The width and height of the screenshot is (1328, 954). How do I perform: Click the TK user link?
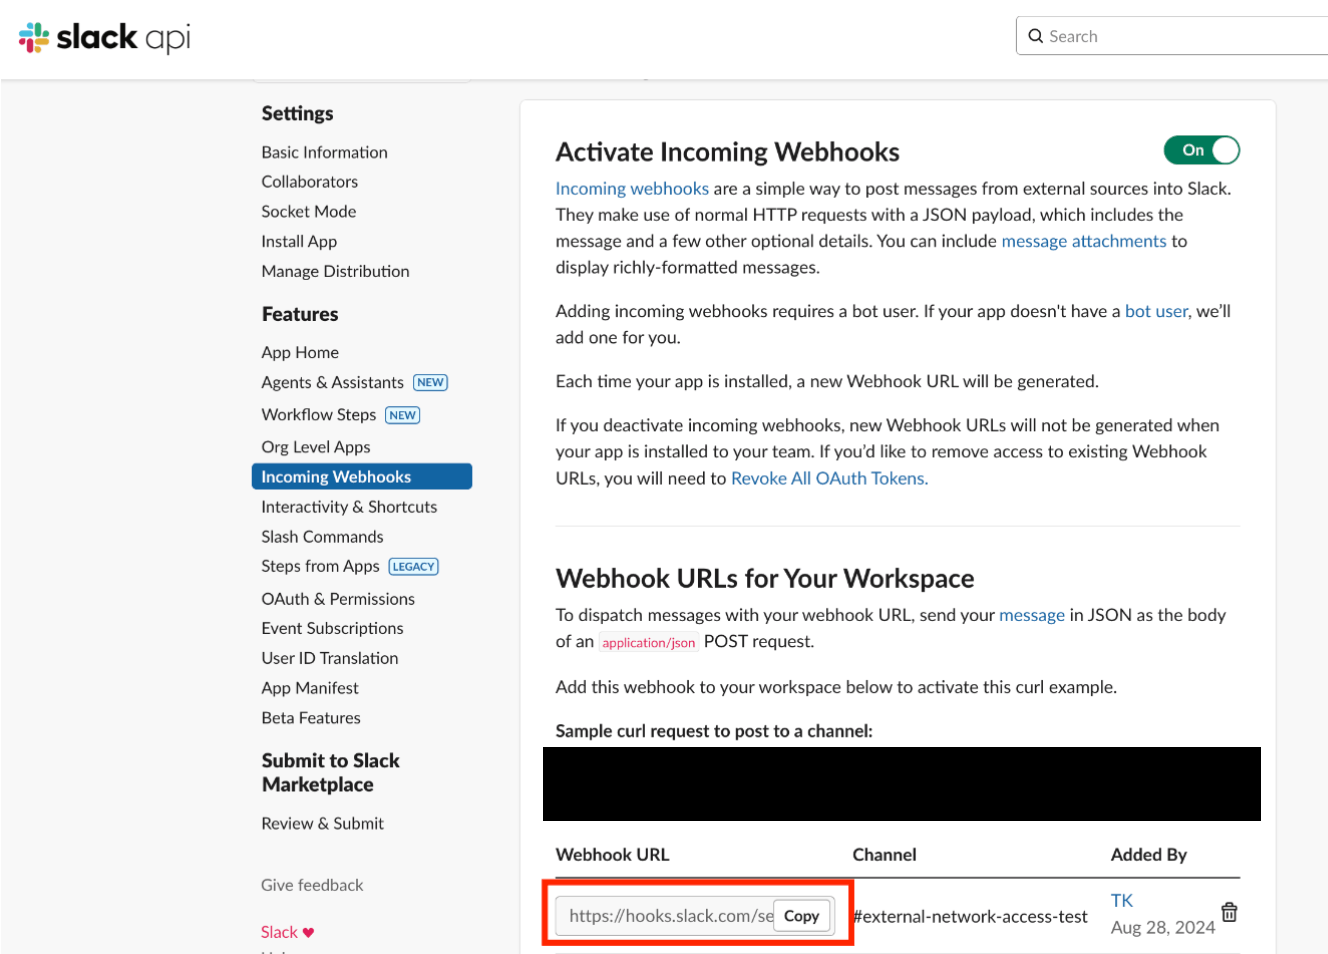point(1122,901)
